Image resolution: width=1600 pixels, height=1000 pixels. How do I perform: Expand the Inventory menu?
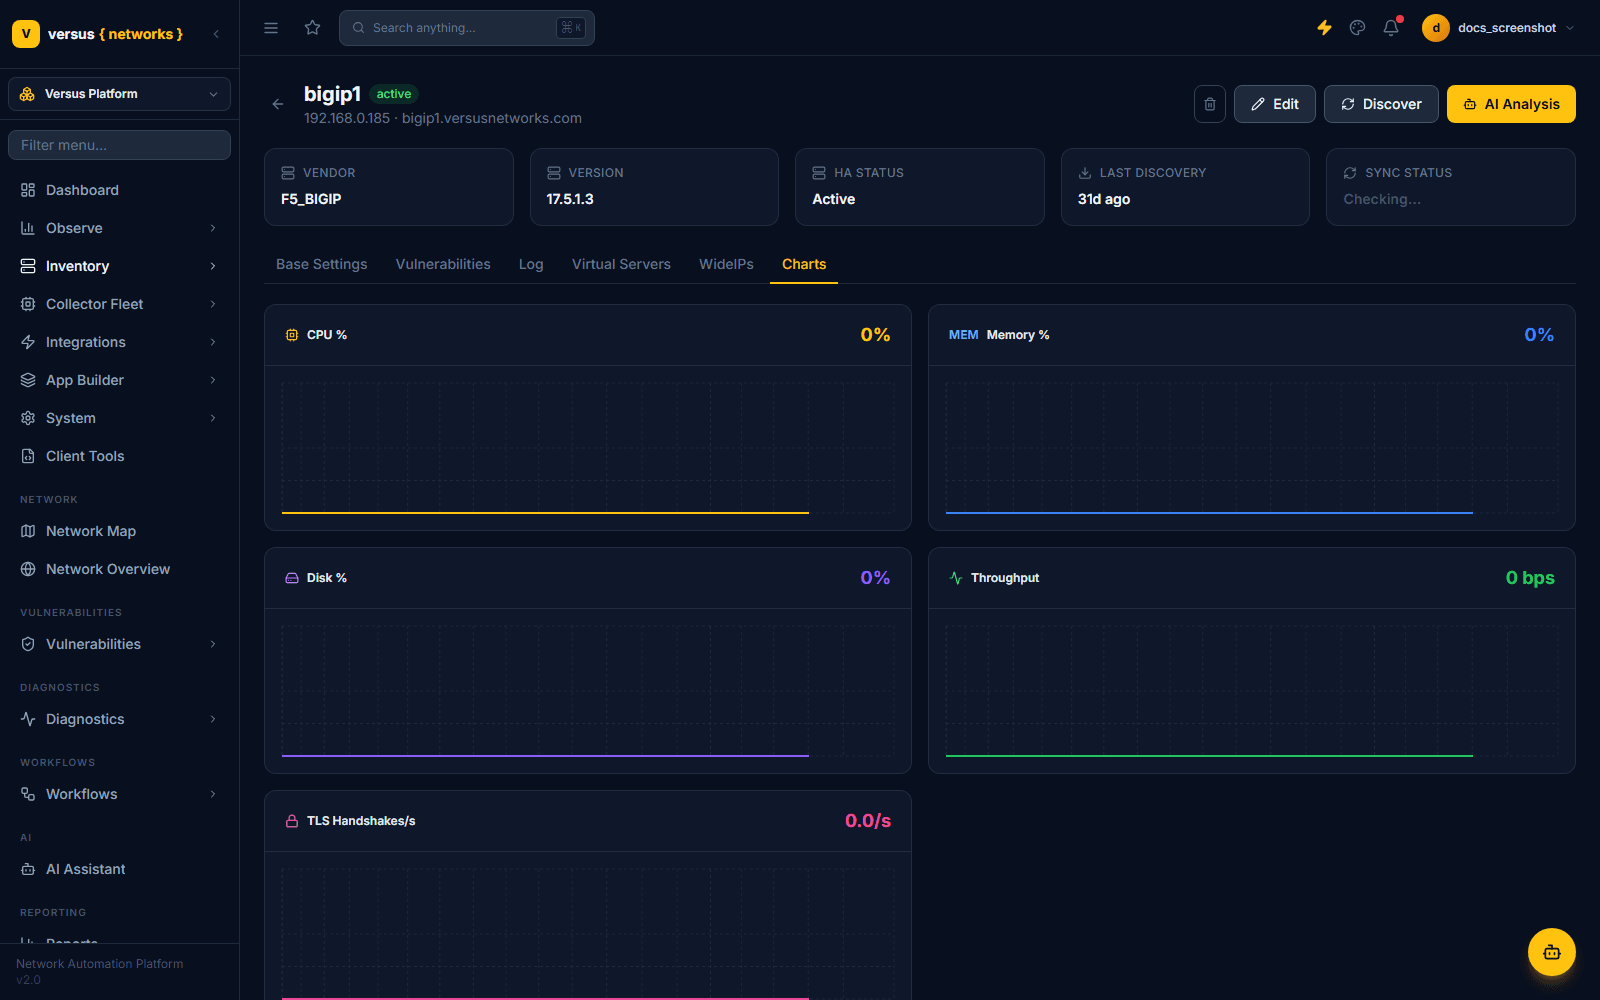click(x=119, y=266)
